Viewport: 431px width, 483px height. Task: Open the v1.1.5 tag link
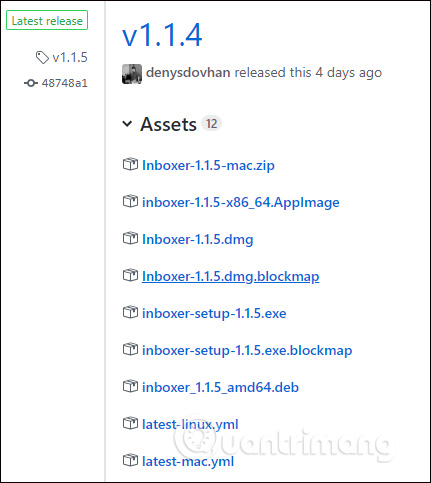click(70, 57)
